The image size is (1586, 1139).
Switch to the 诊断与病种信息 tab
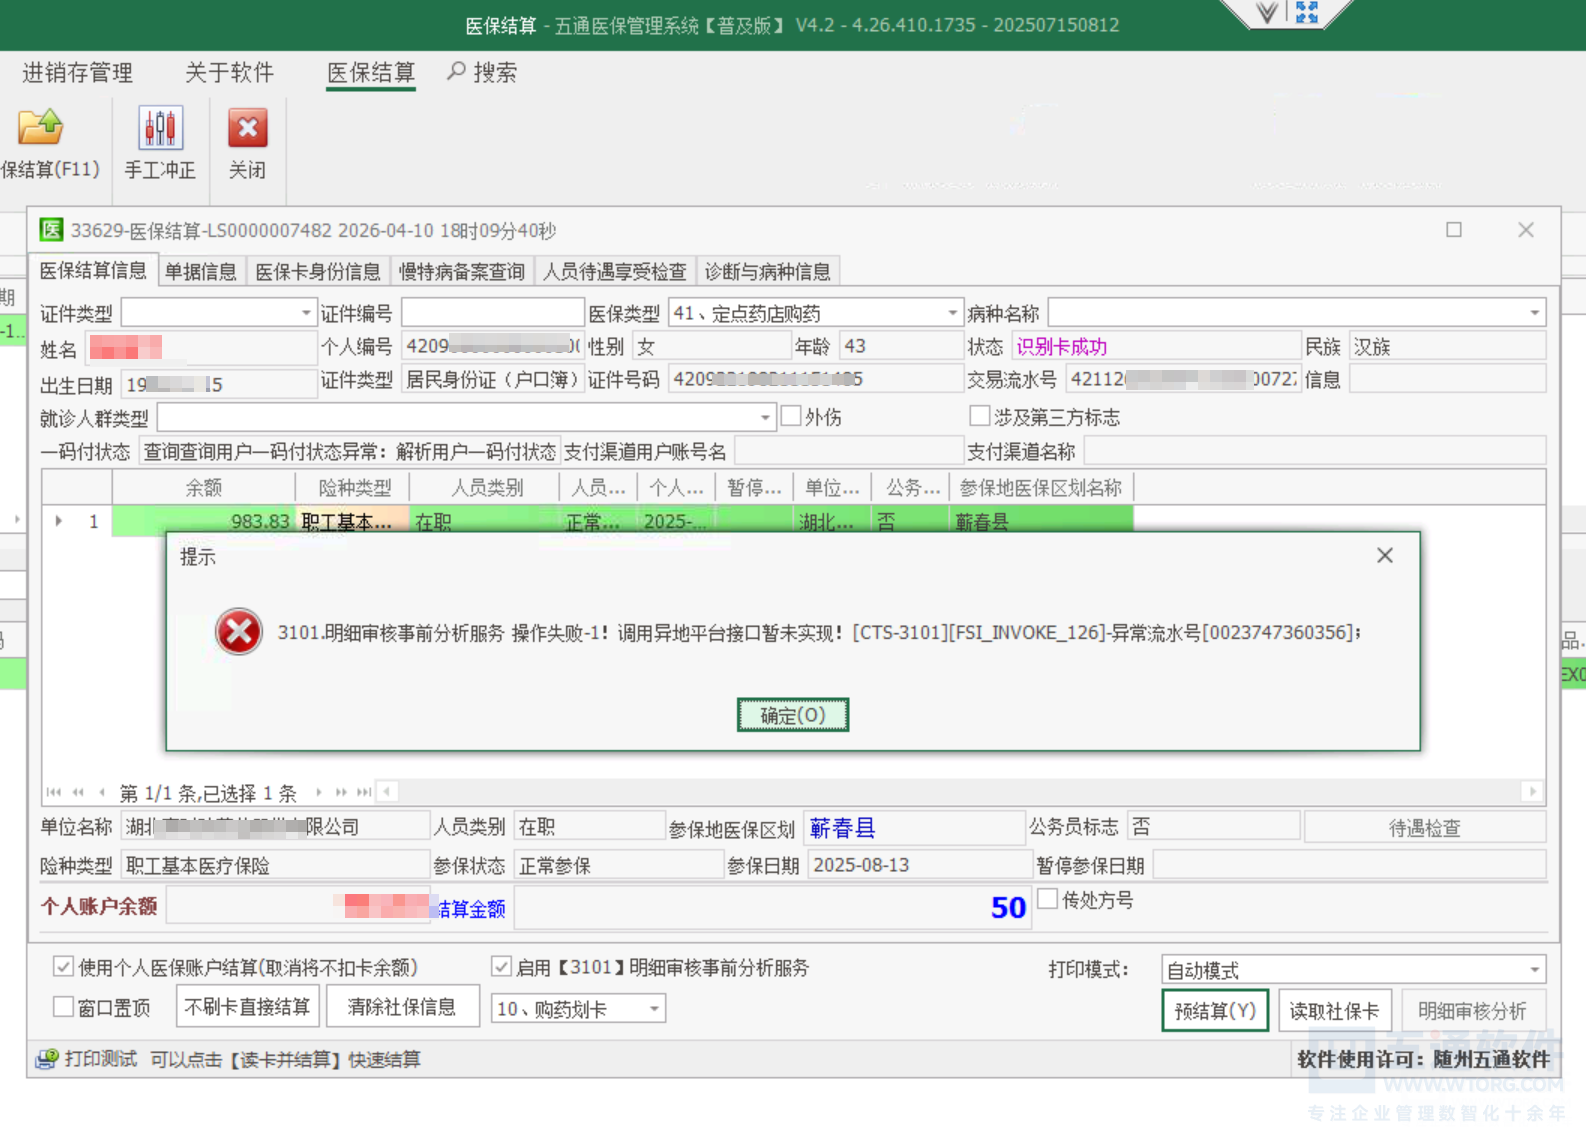point(768,271)
